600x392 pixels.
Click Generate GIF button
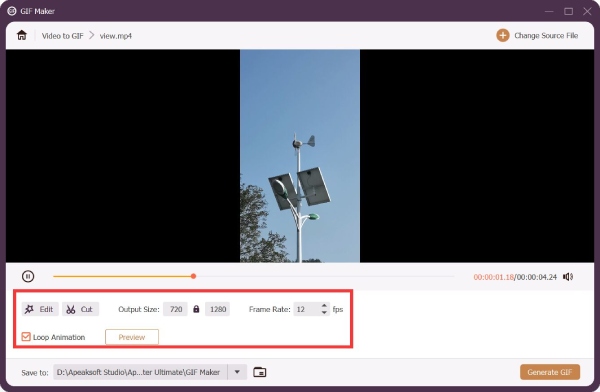coord(550,372)
